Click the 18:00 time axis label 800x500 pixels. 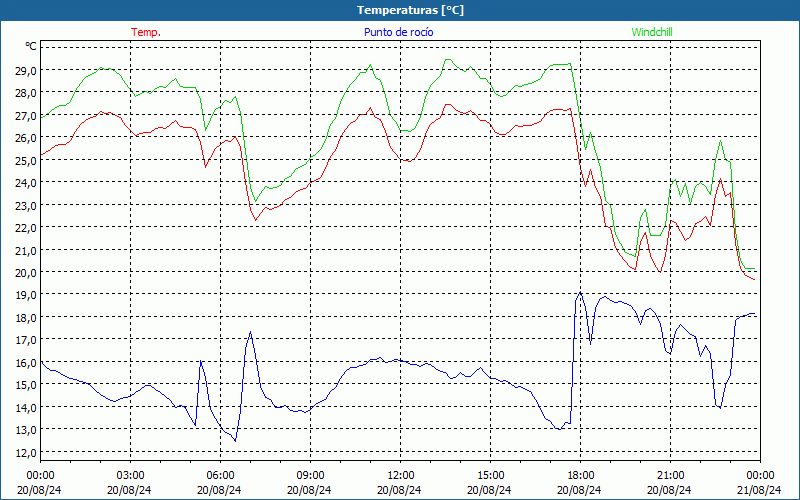(580, 476)
